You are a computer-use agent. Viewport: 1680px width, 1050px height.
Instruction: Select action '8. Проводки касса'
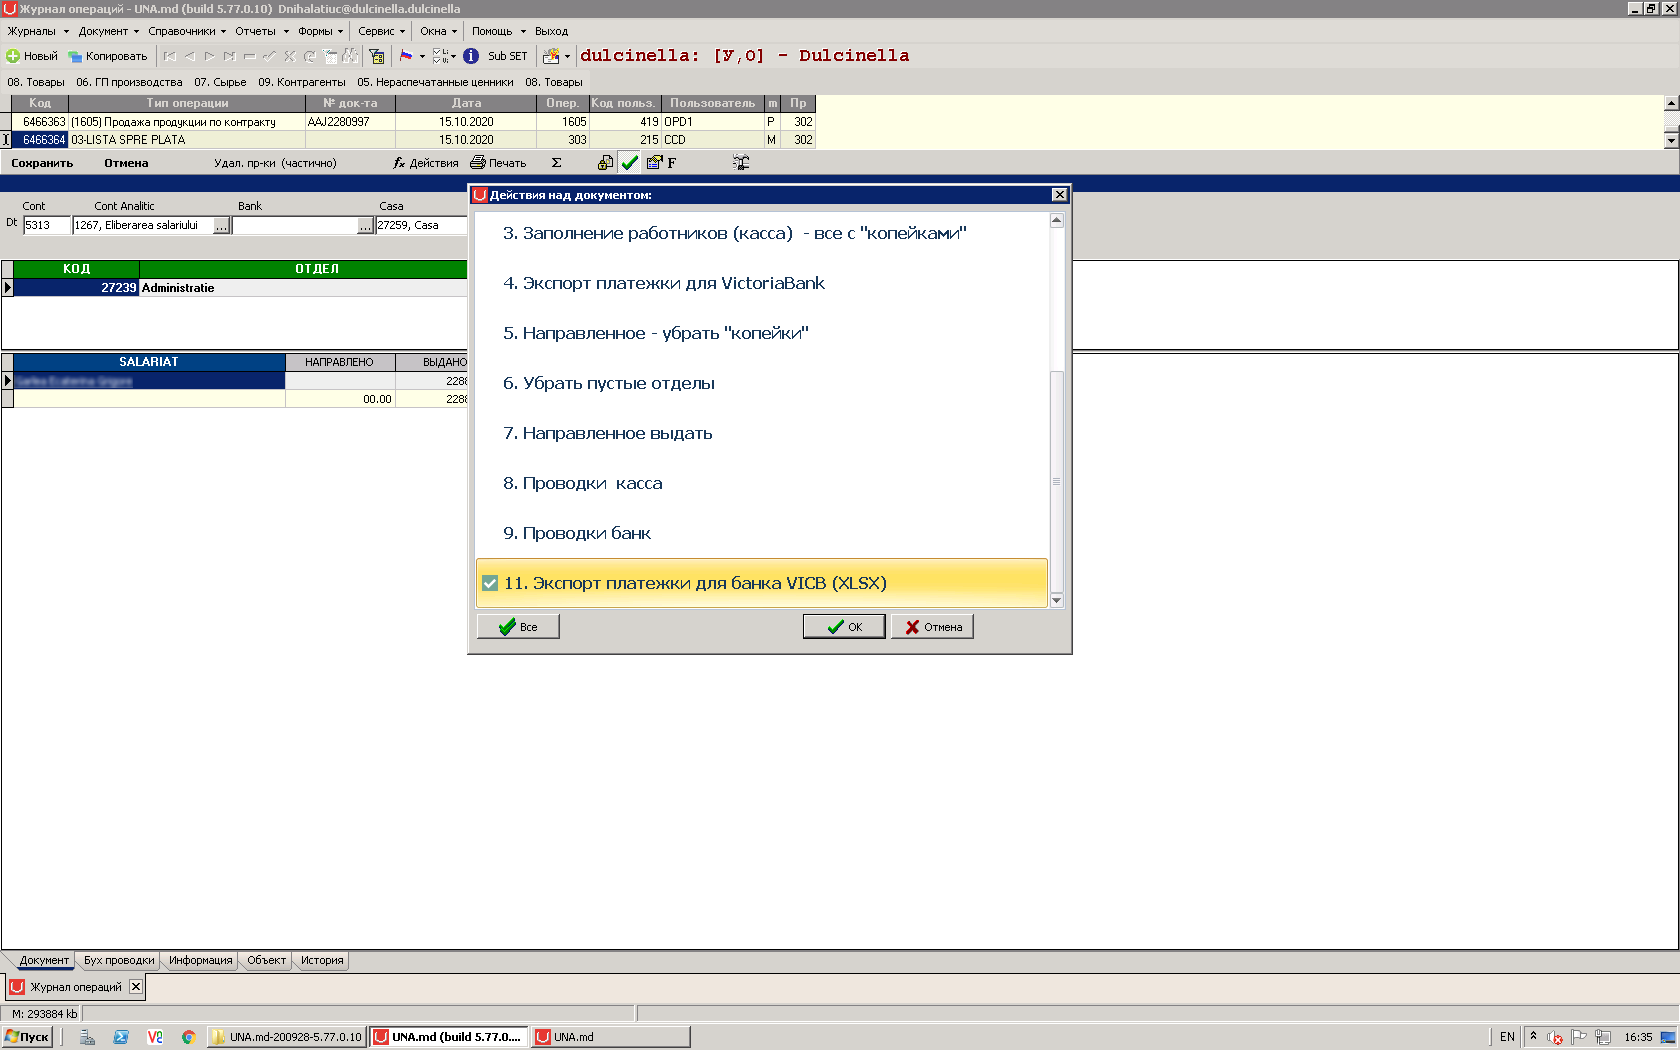762,484
